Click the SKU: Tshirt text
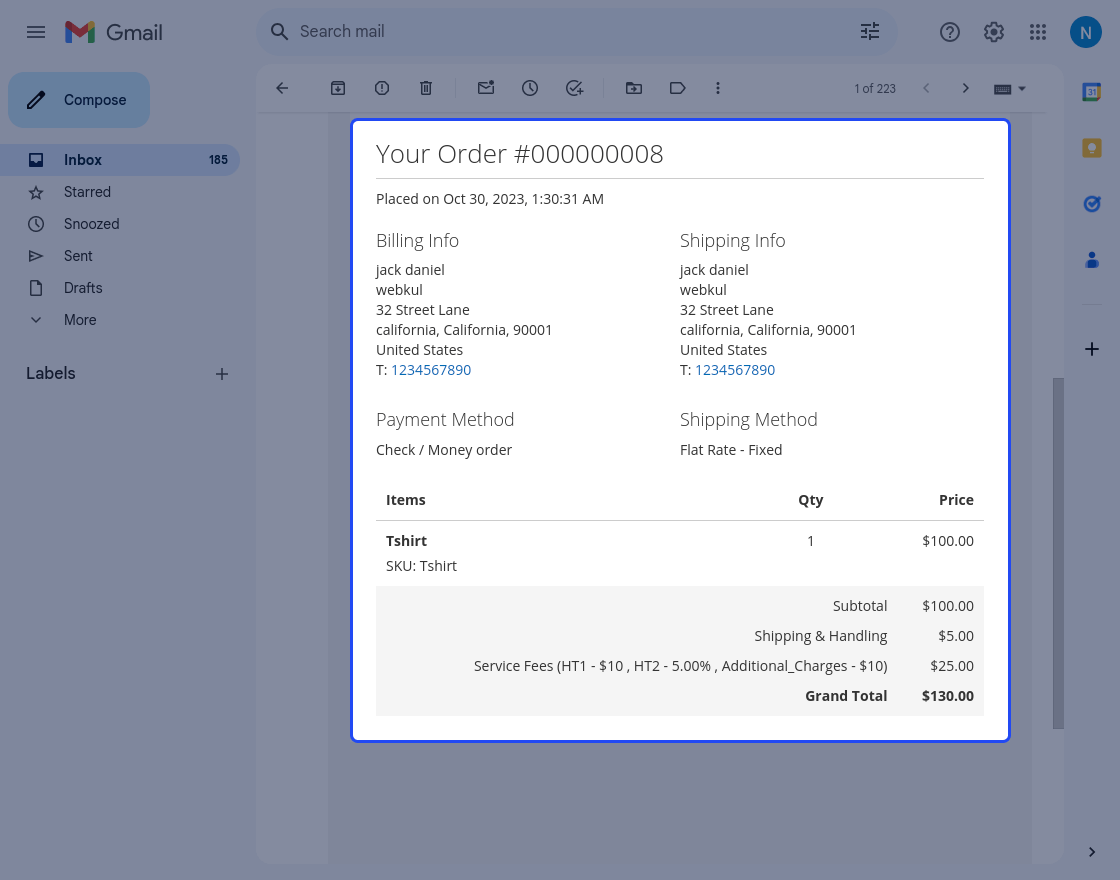Image resolution: width=1120 pixels, height=880 pixels. 421,566
